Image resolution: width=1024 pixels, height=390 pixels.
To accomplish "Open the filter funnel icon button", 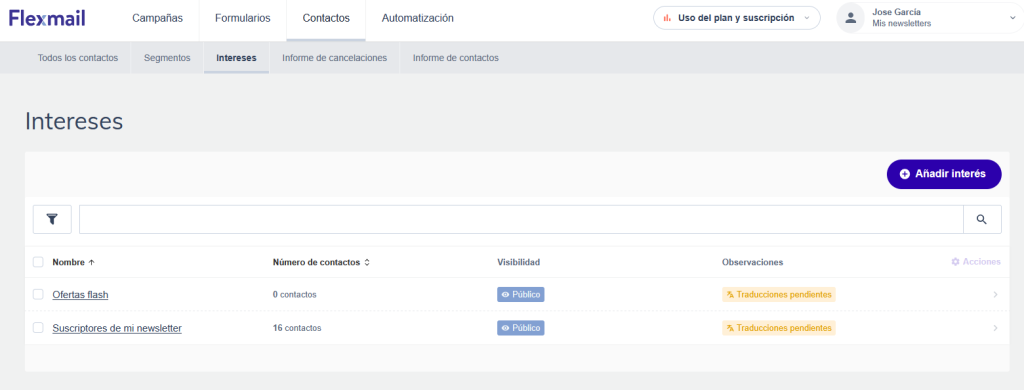I will pos(52,219).
